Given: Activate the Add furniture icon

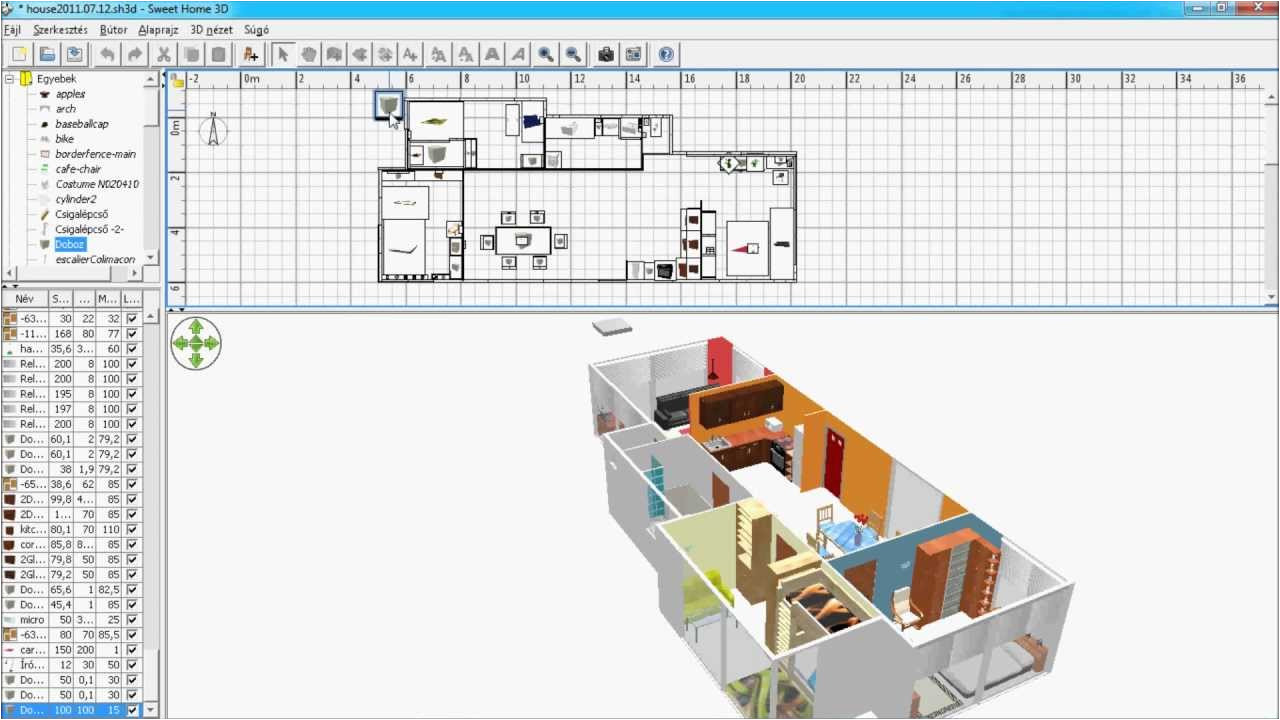Looking at the screenshot, I should pyautogui.click(x=250, y=54).
